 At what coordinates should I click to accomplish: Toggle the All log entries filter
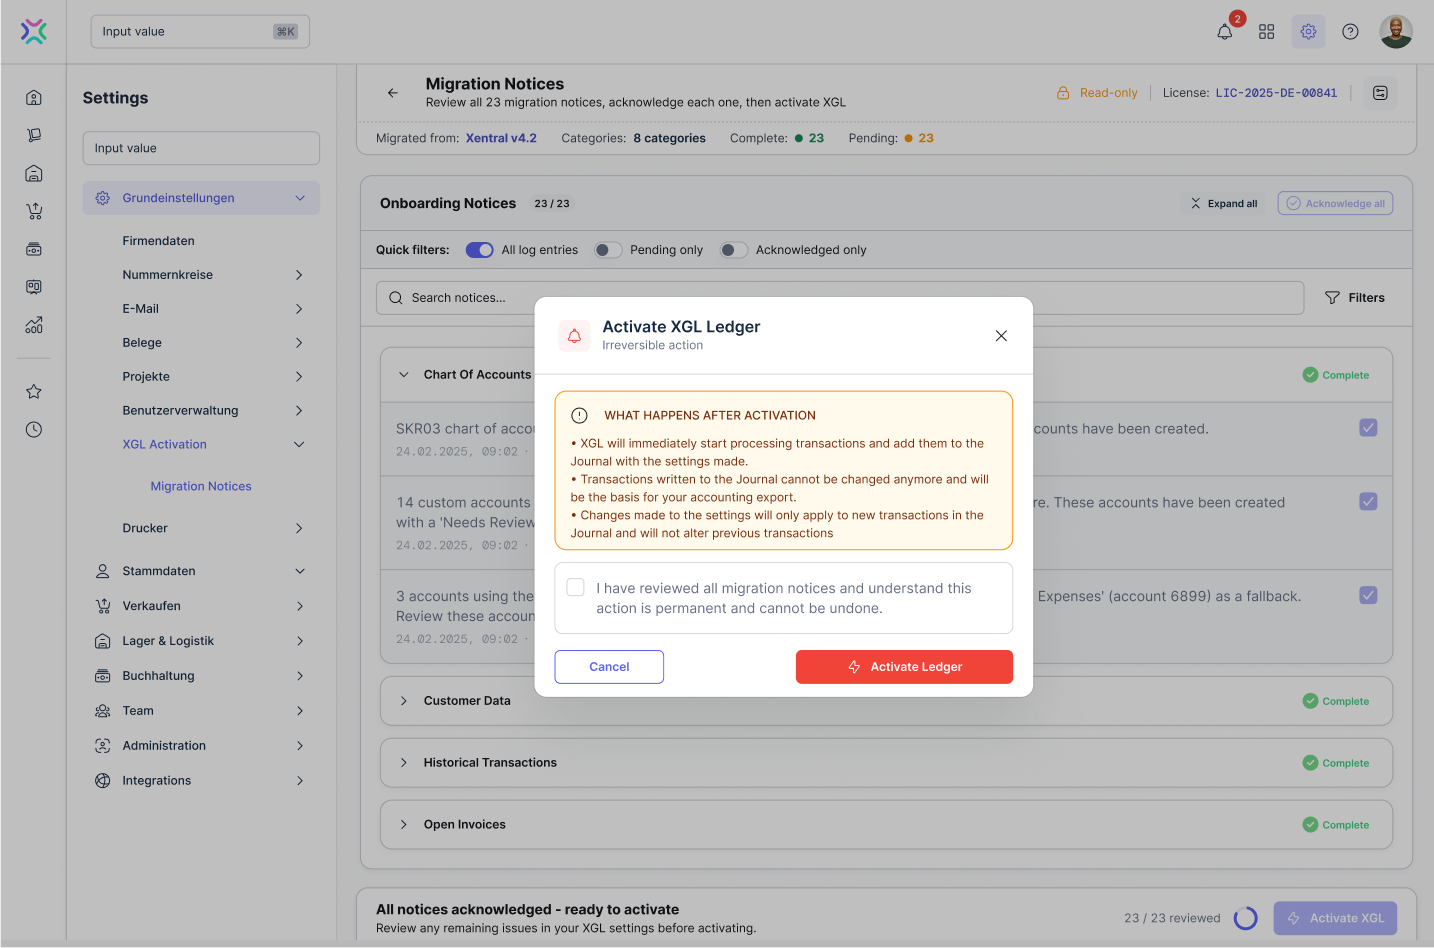[479, 250]
